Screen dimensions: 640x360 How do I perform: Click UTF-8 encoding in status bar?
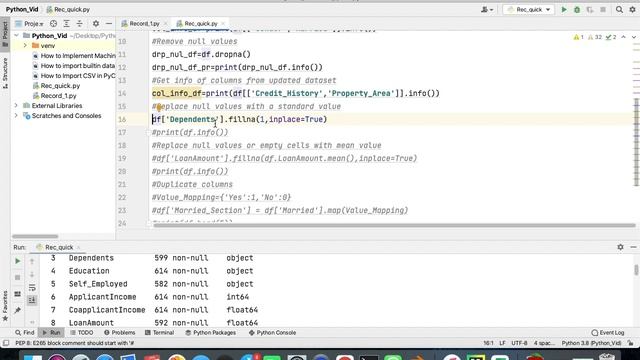pyautogui.click(x=519, y=343)
